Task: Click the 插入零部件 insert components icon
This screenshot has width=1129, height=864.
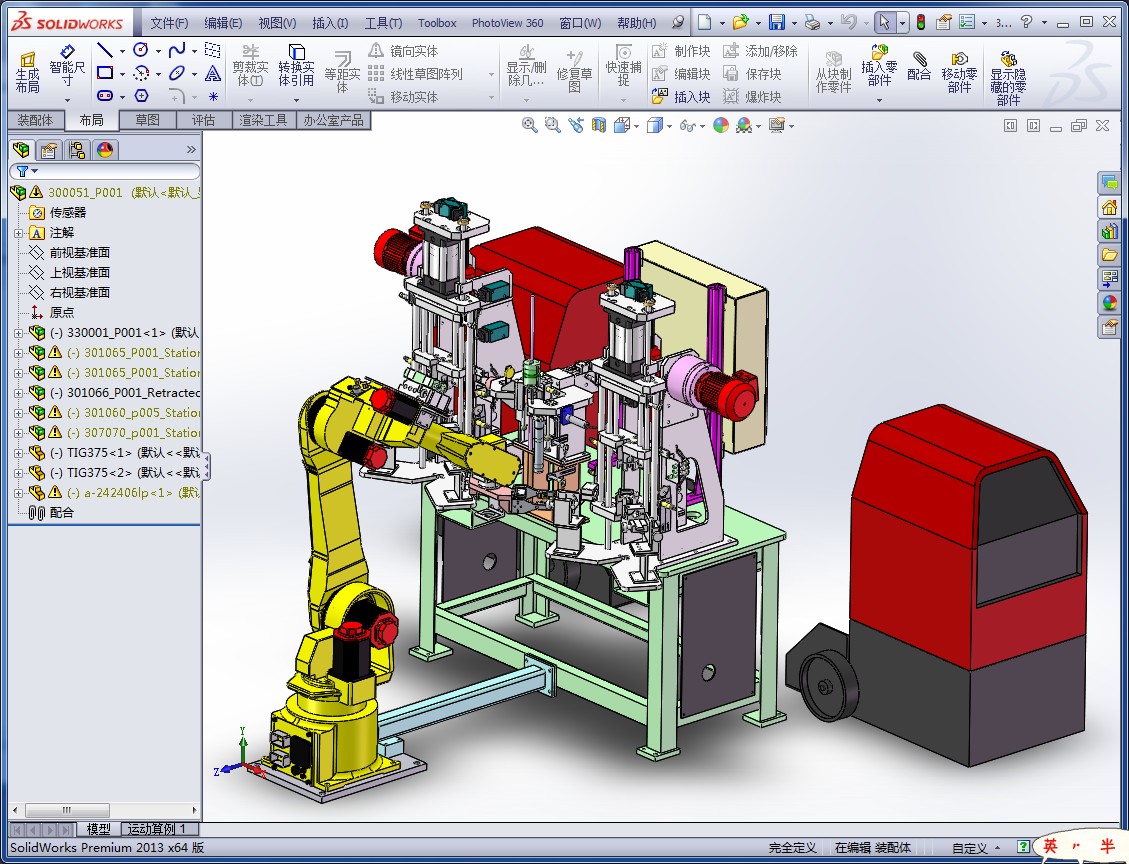Action: [879, 66]
